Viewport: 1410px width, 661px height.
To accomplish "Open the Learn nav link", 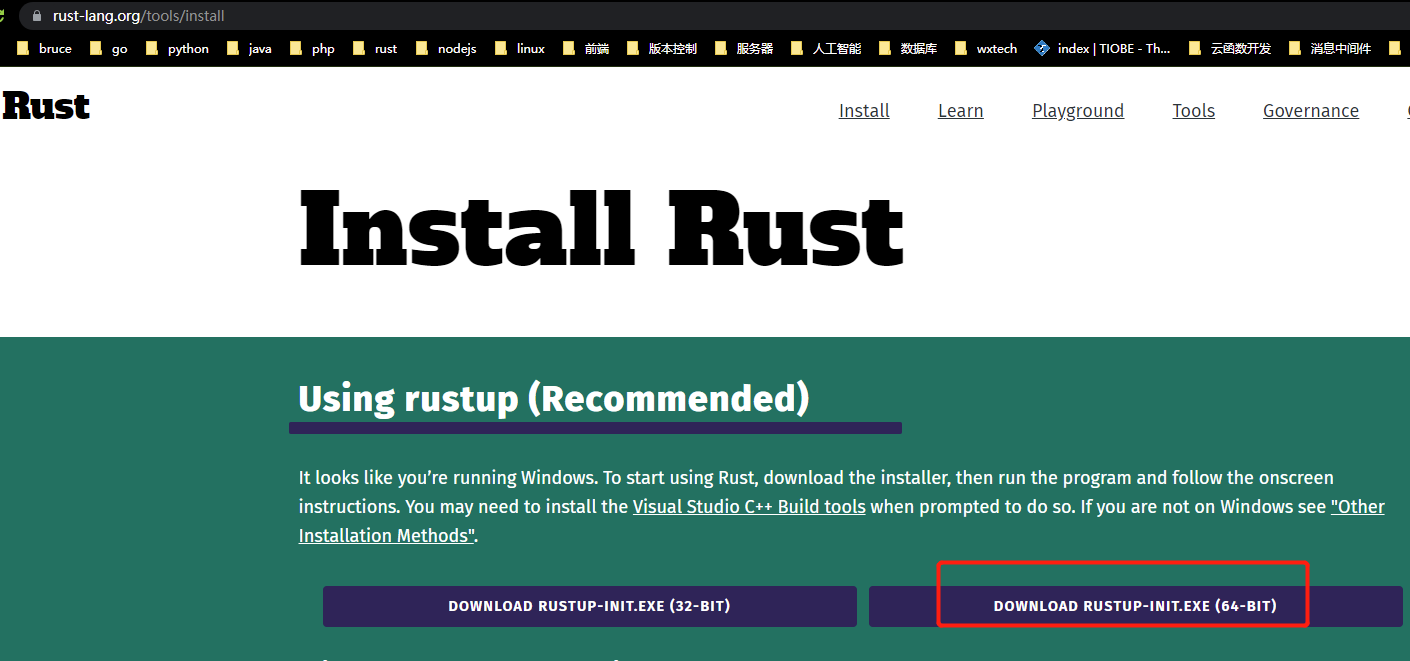I will coord(961,111).
